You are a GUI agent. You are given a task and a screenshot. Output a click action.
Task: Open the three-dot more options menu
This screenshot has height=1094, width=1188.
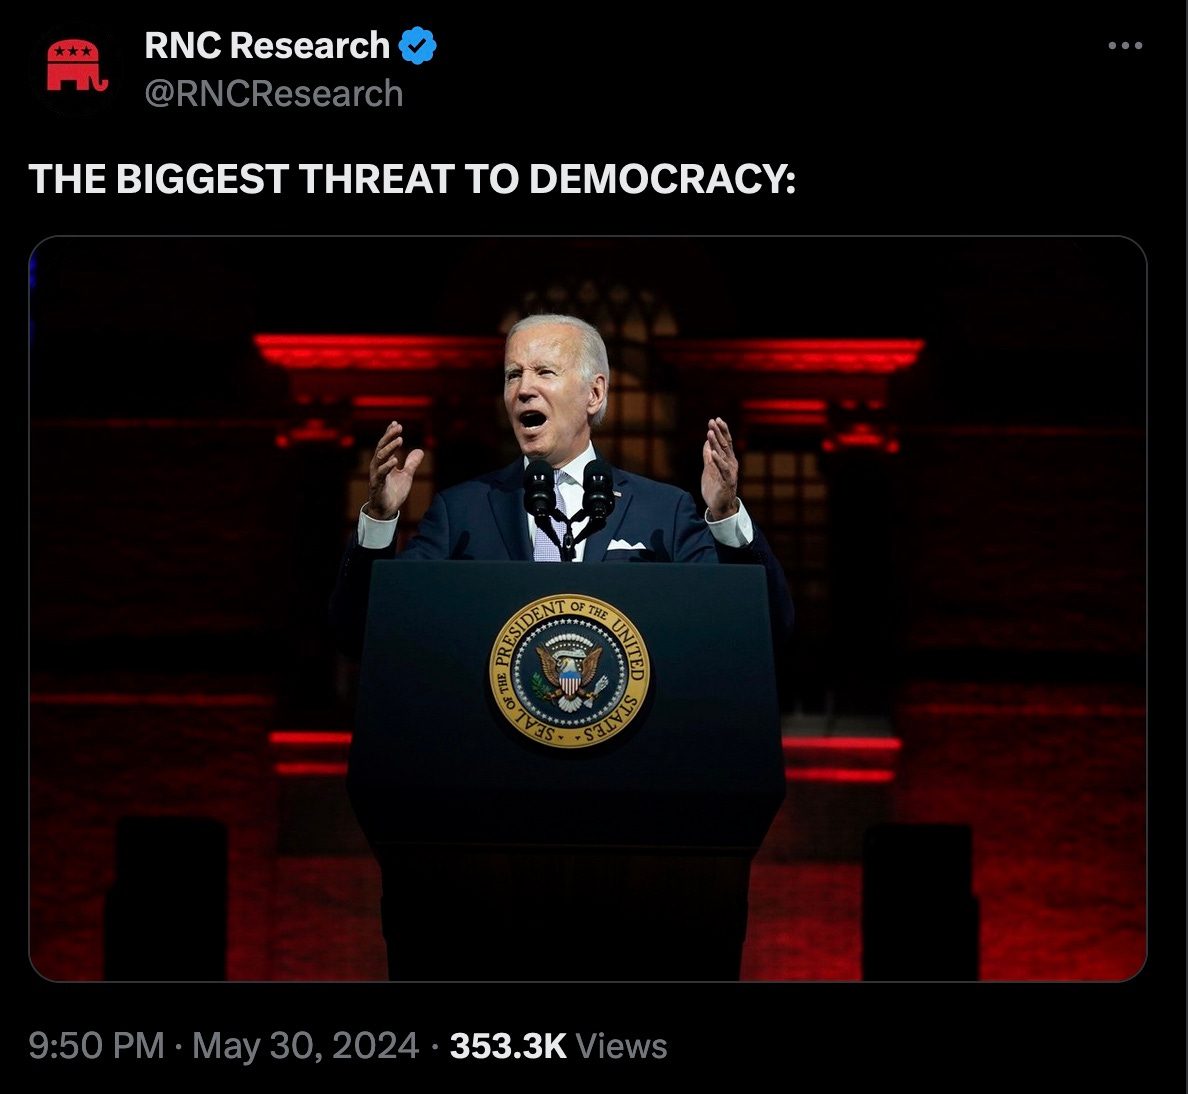[1125, 46]
